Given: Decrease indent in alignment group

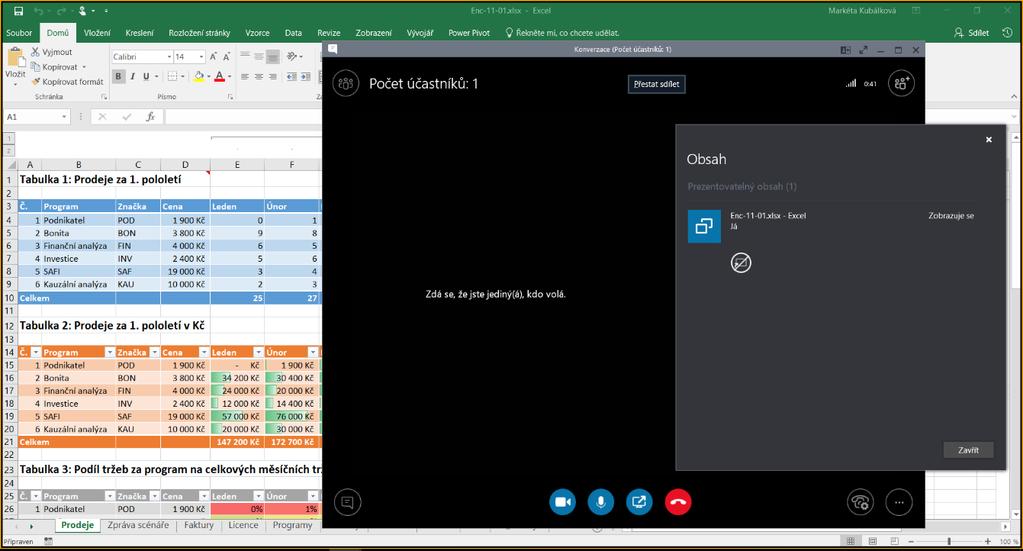Looking at the screenshot, I should coord(290,76).
